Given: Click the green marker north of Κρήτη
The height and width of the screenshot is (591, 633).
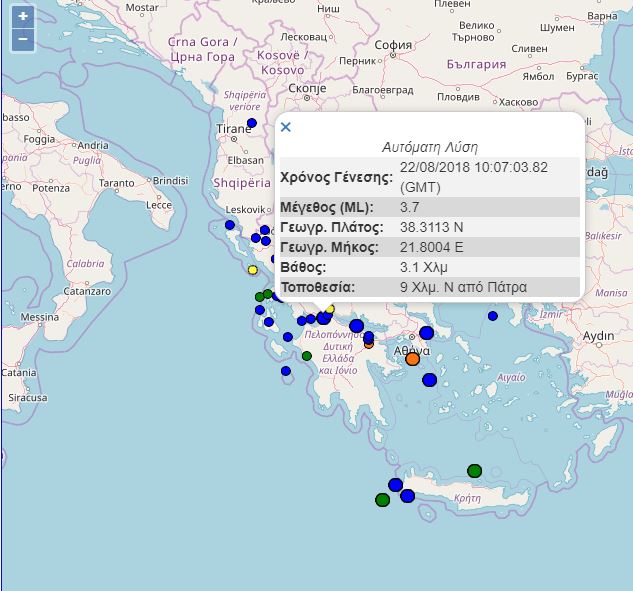Looking at the screenshot, I should coord(474,471).
